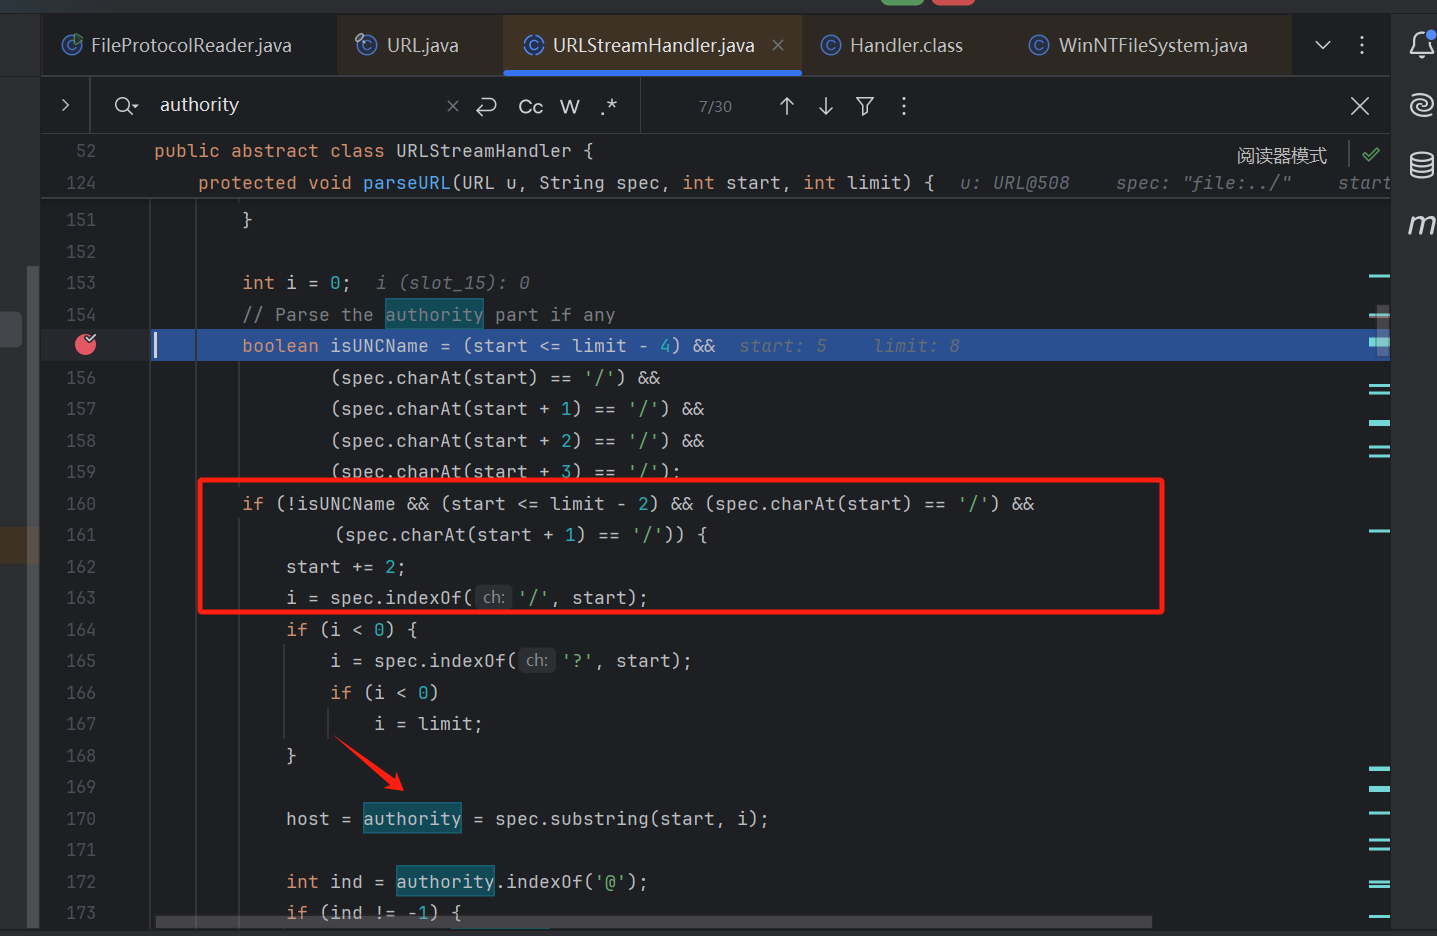Click URLStreamHandler in the class declaration
The image size is (1437, 936).
tap(484, 151)
